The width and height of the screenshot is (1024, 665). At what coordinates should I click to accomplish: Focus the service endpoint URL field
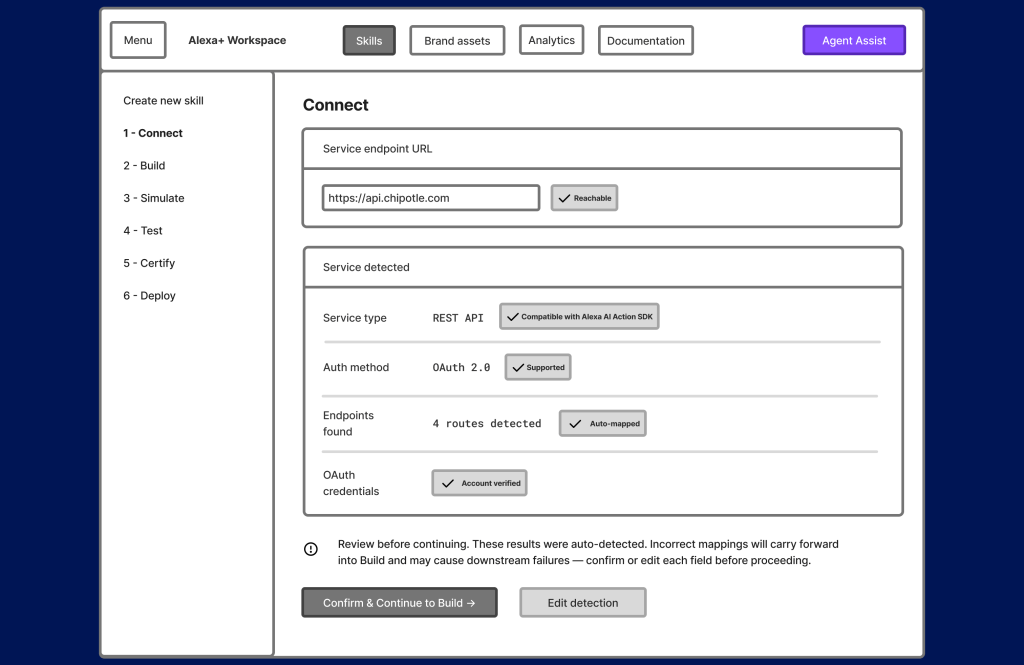point(430,198)
